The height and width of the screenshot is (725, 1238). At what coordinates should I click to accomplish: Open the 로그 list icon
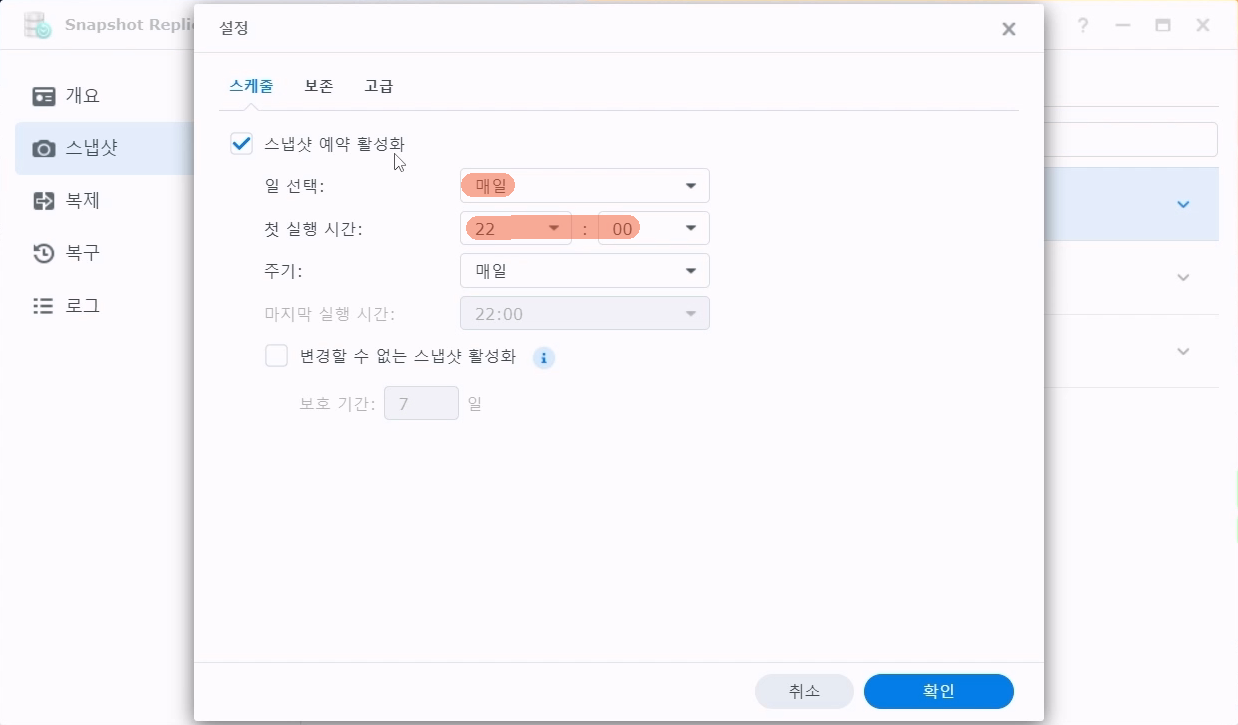tap(44, 306)
